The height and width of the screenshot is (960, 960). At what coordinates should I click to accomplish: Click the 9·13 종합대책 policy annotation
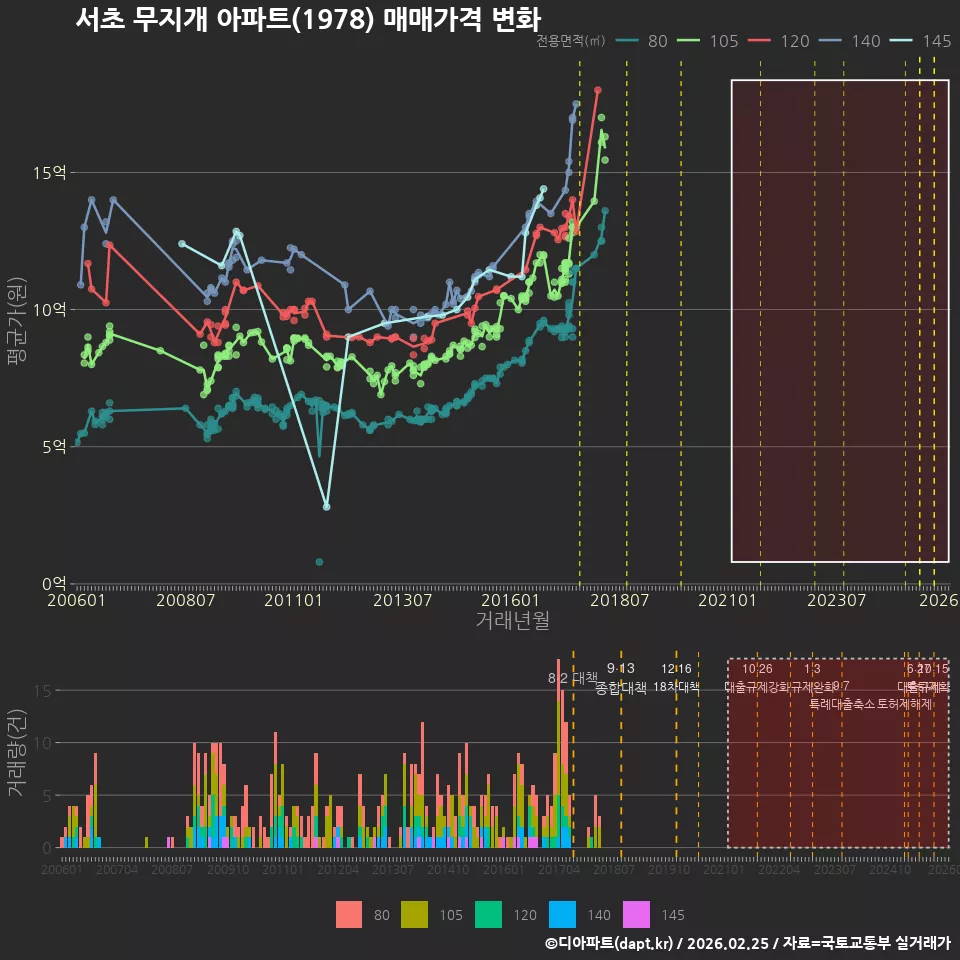[621, 678]
